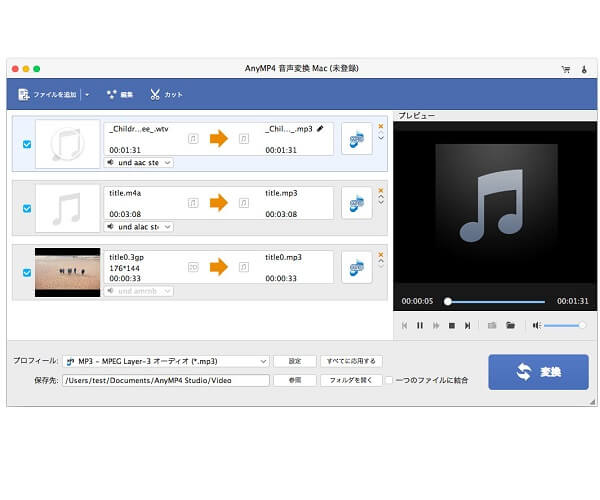
Task: Click Apply to All (すべてに応用する) button
Action: [351, 361]
